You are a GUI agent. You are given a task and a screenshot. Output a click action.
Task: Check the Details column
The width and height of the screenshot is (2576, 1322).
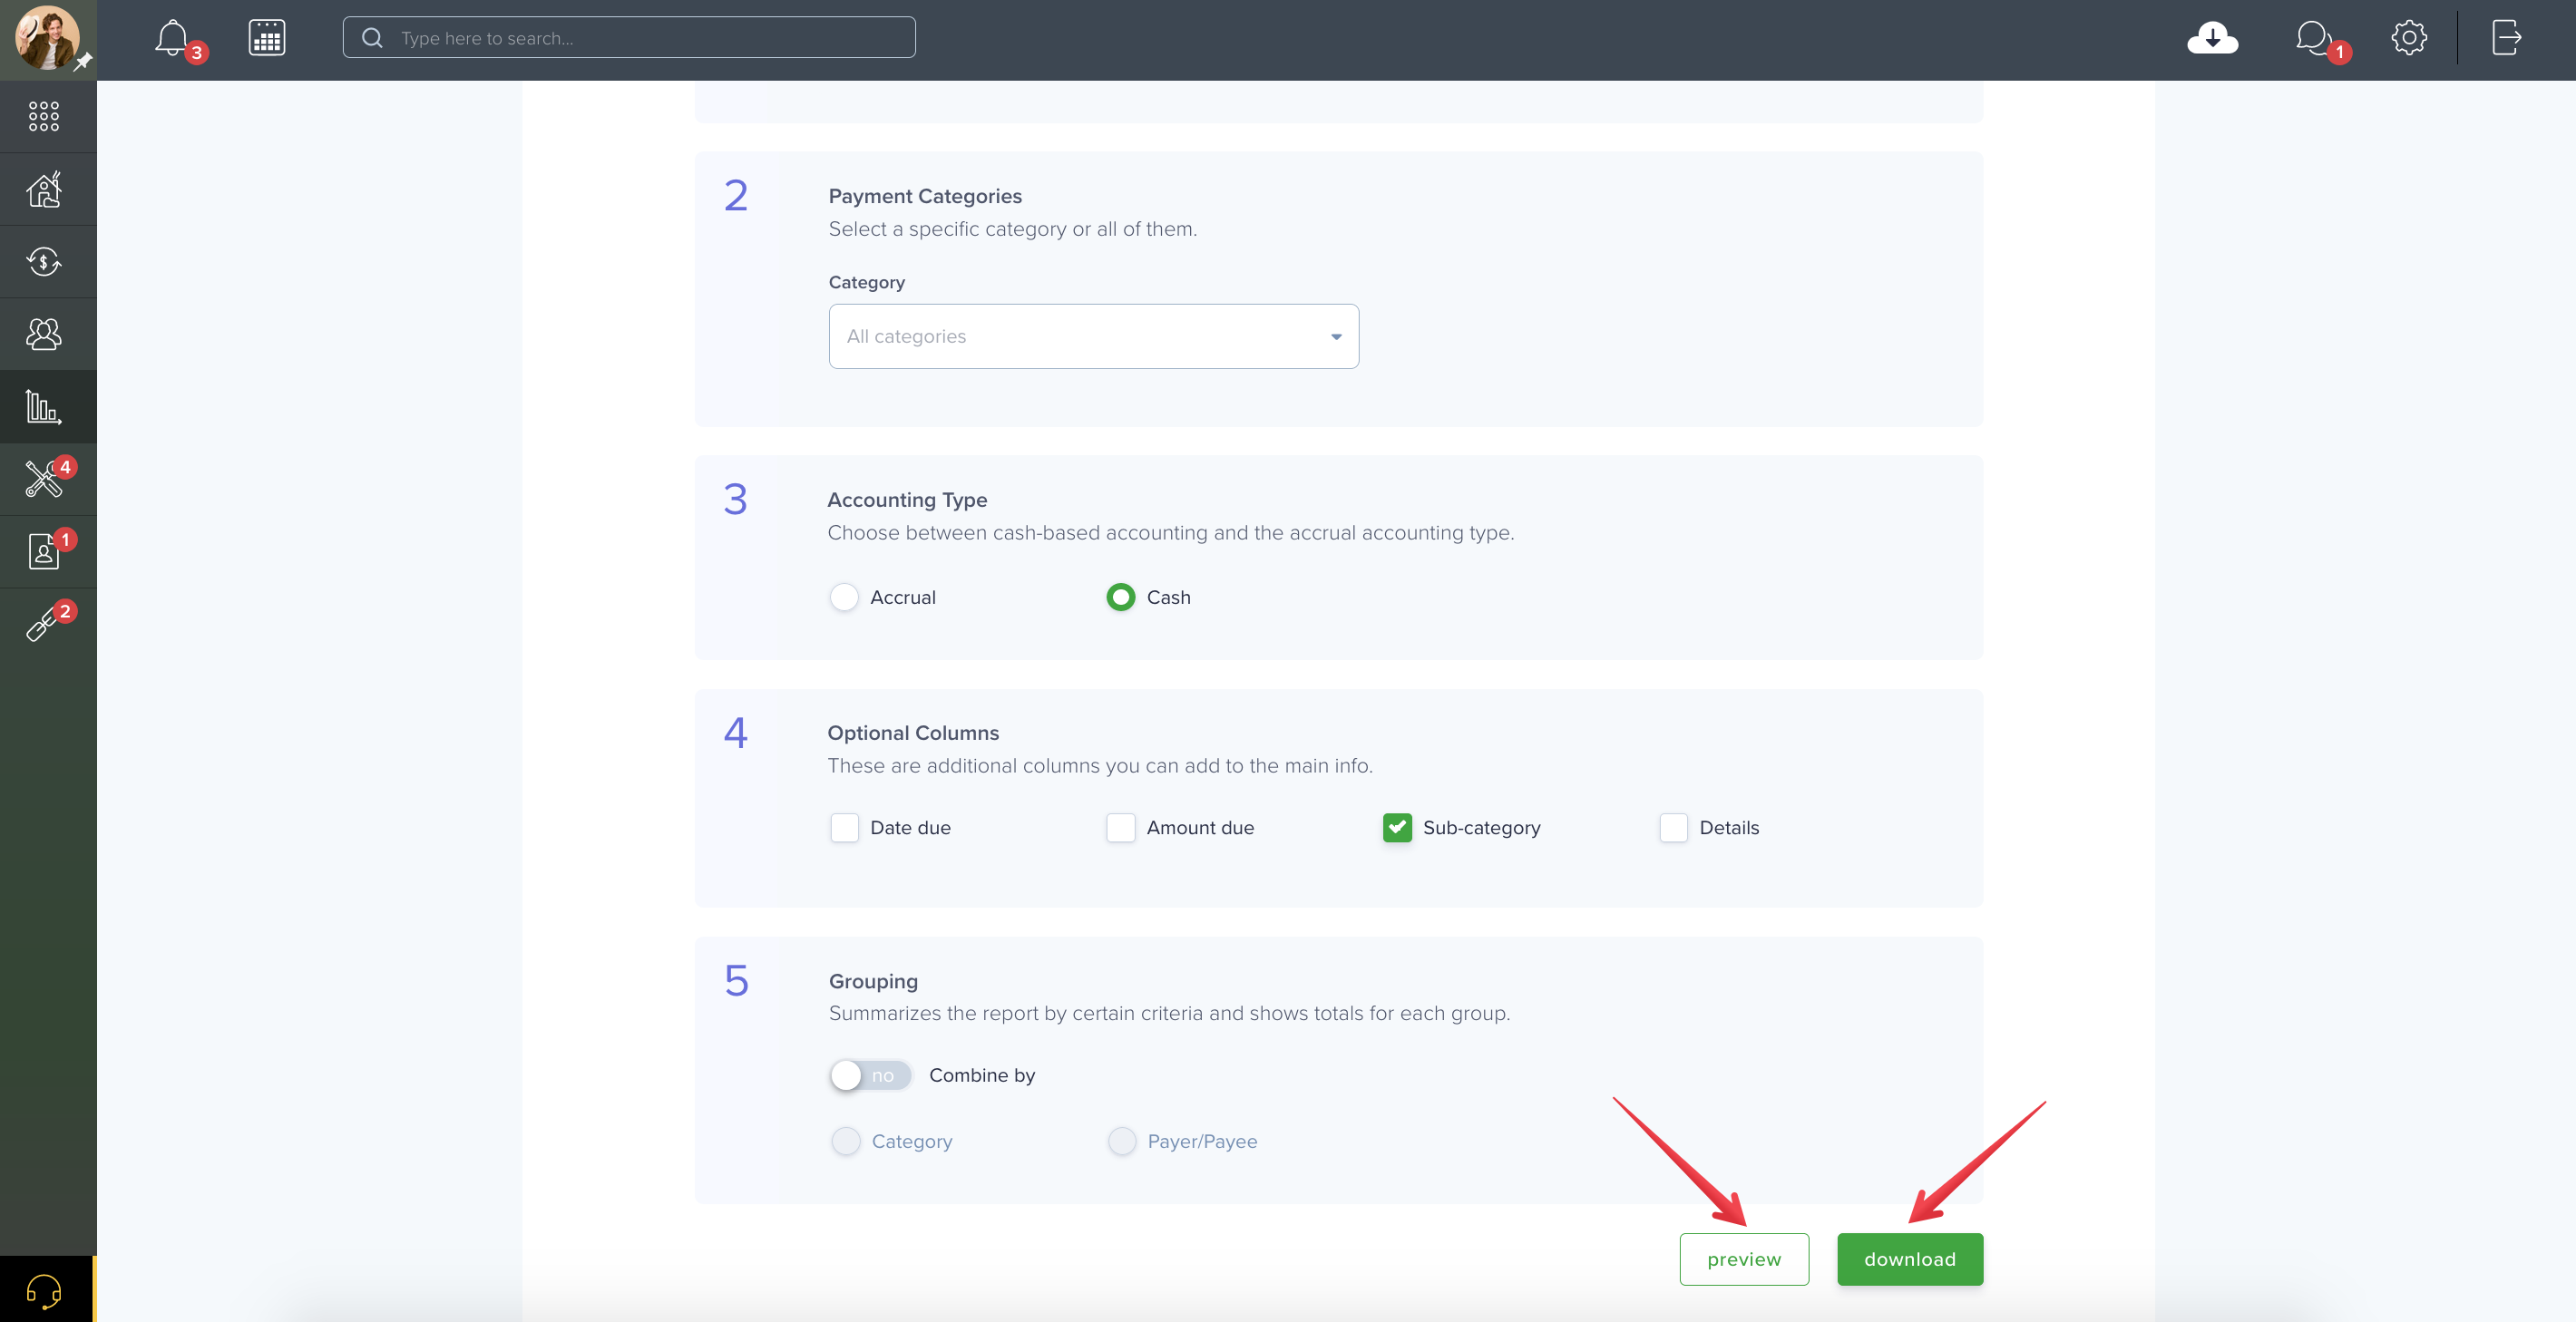click(1673, 828)
